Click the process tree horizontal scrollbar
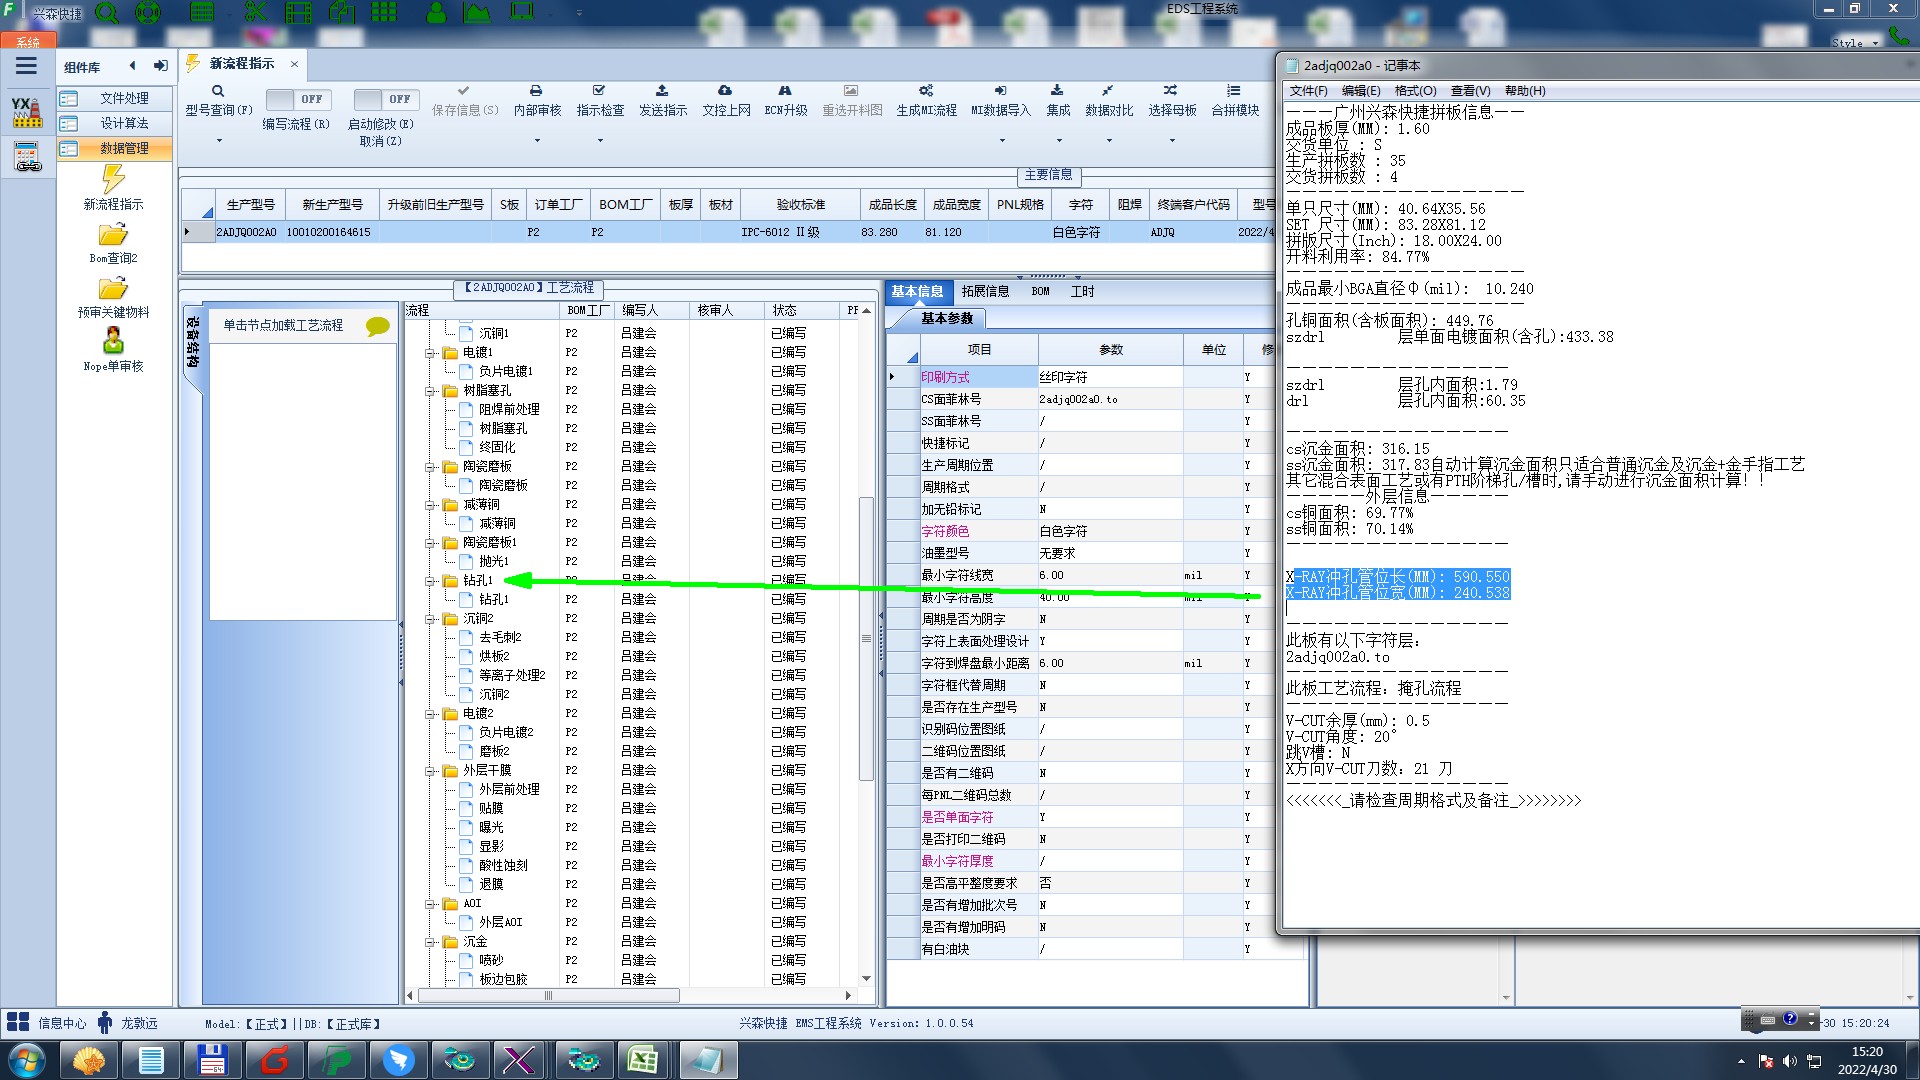The width and height of the screenshot is (1920, 1080). [548, 996]
